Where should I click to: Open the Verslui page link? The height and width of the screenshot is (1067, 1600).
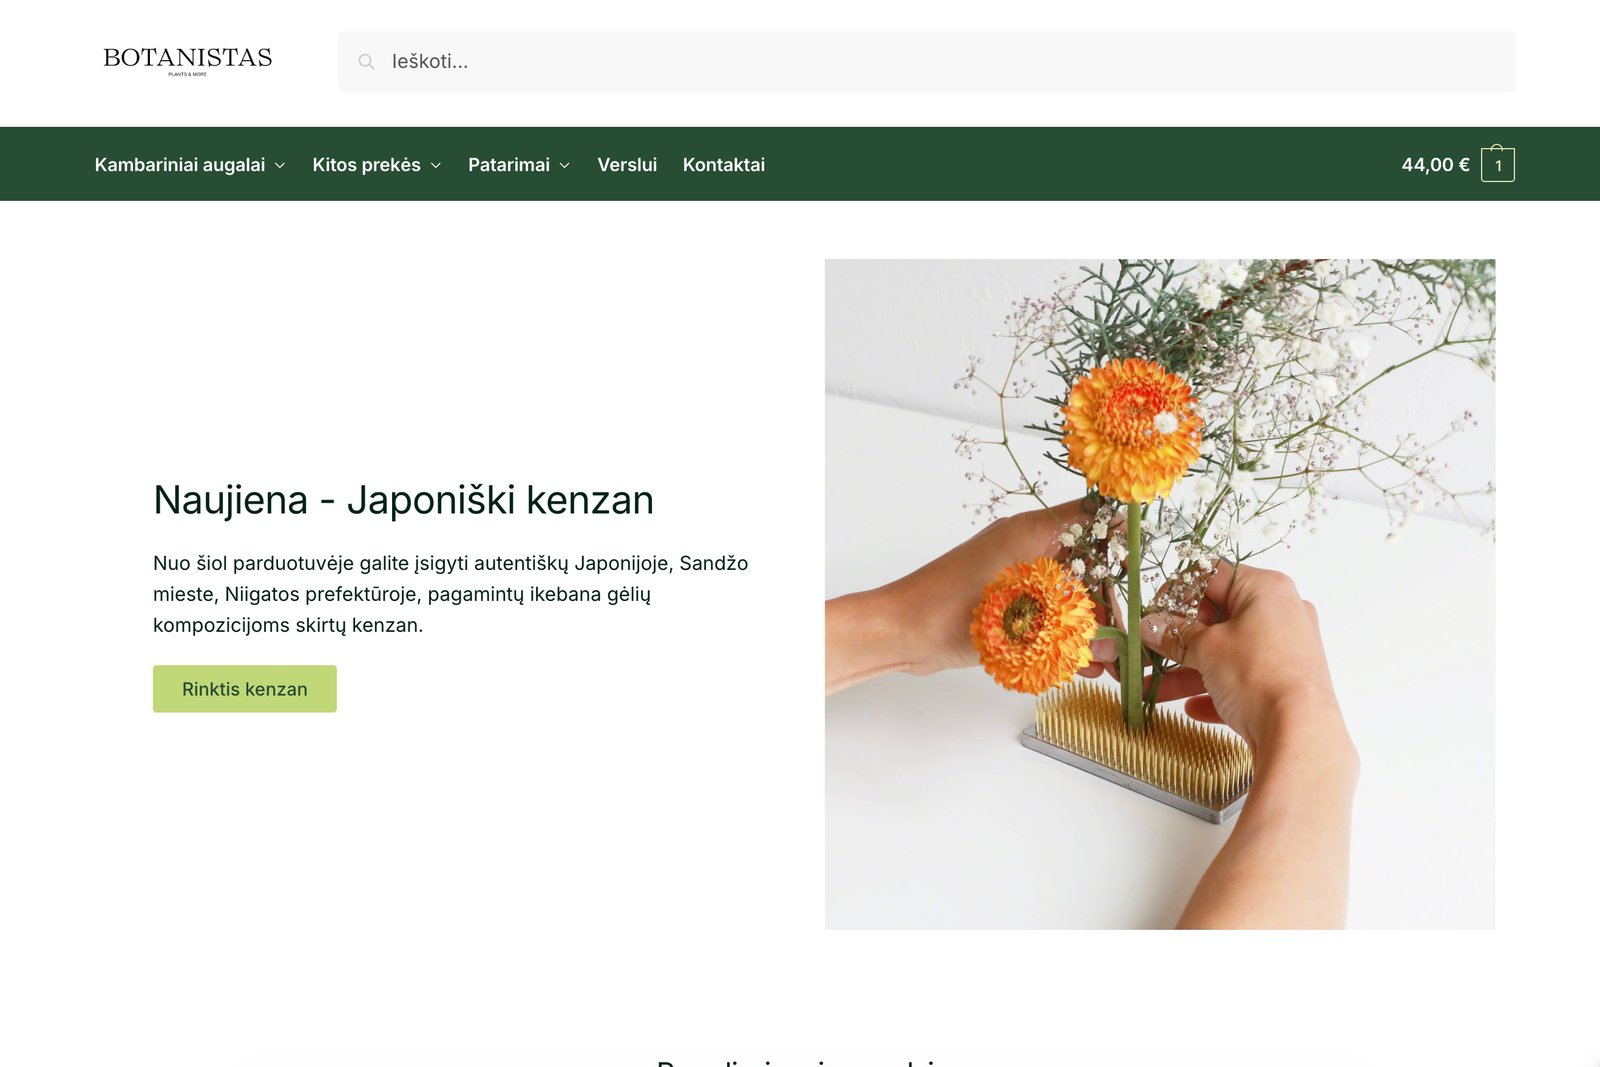point(627,165)
